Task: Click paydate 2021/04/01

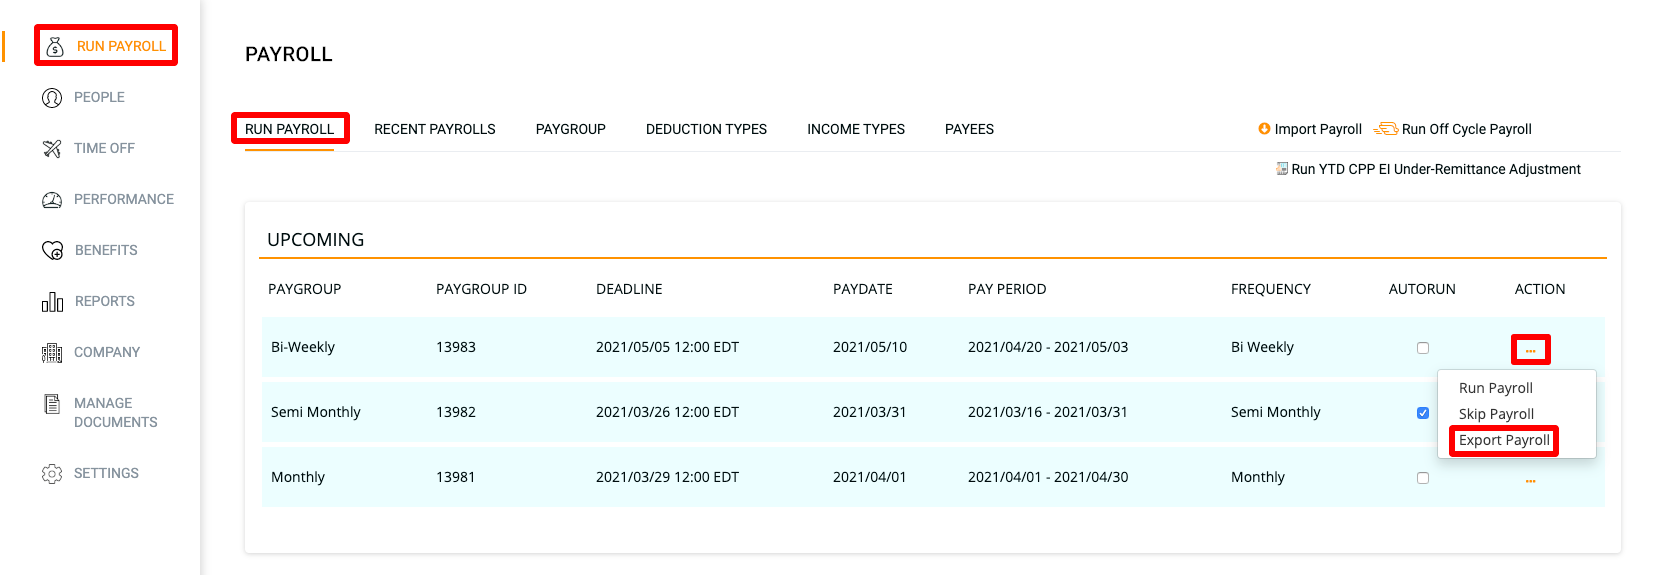Action: (x=870, y=477)
